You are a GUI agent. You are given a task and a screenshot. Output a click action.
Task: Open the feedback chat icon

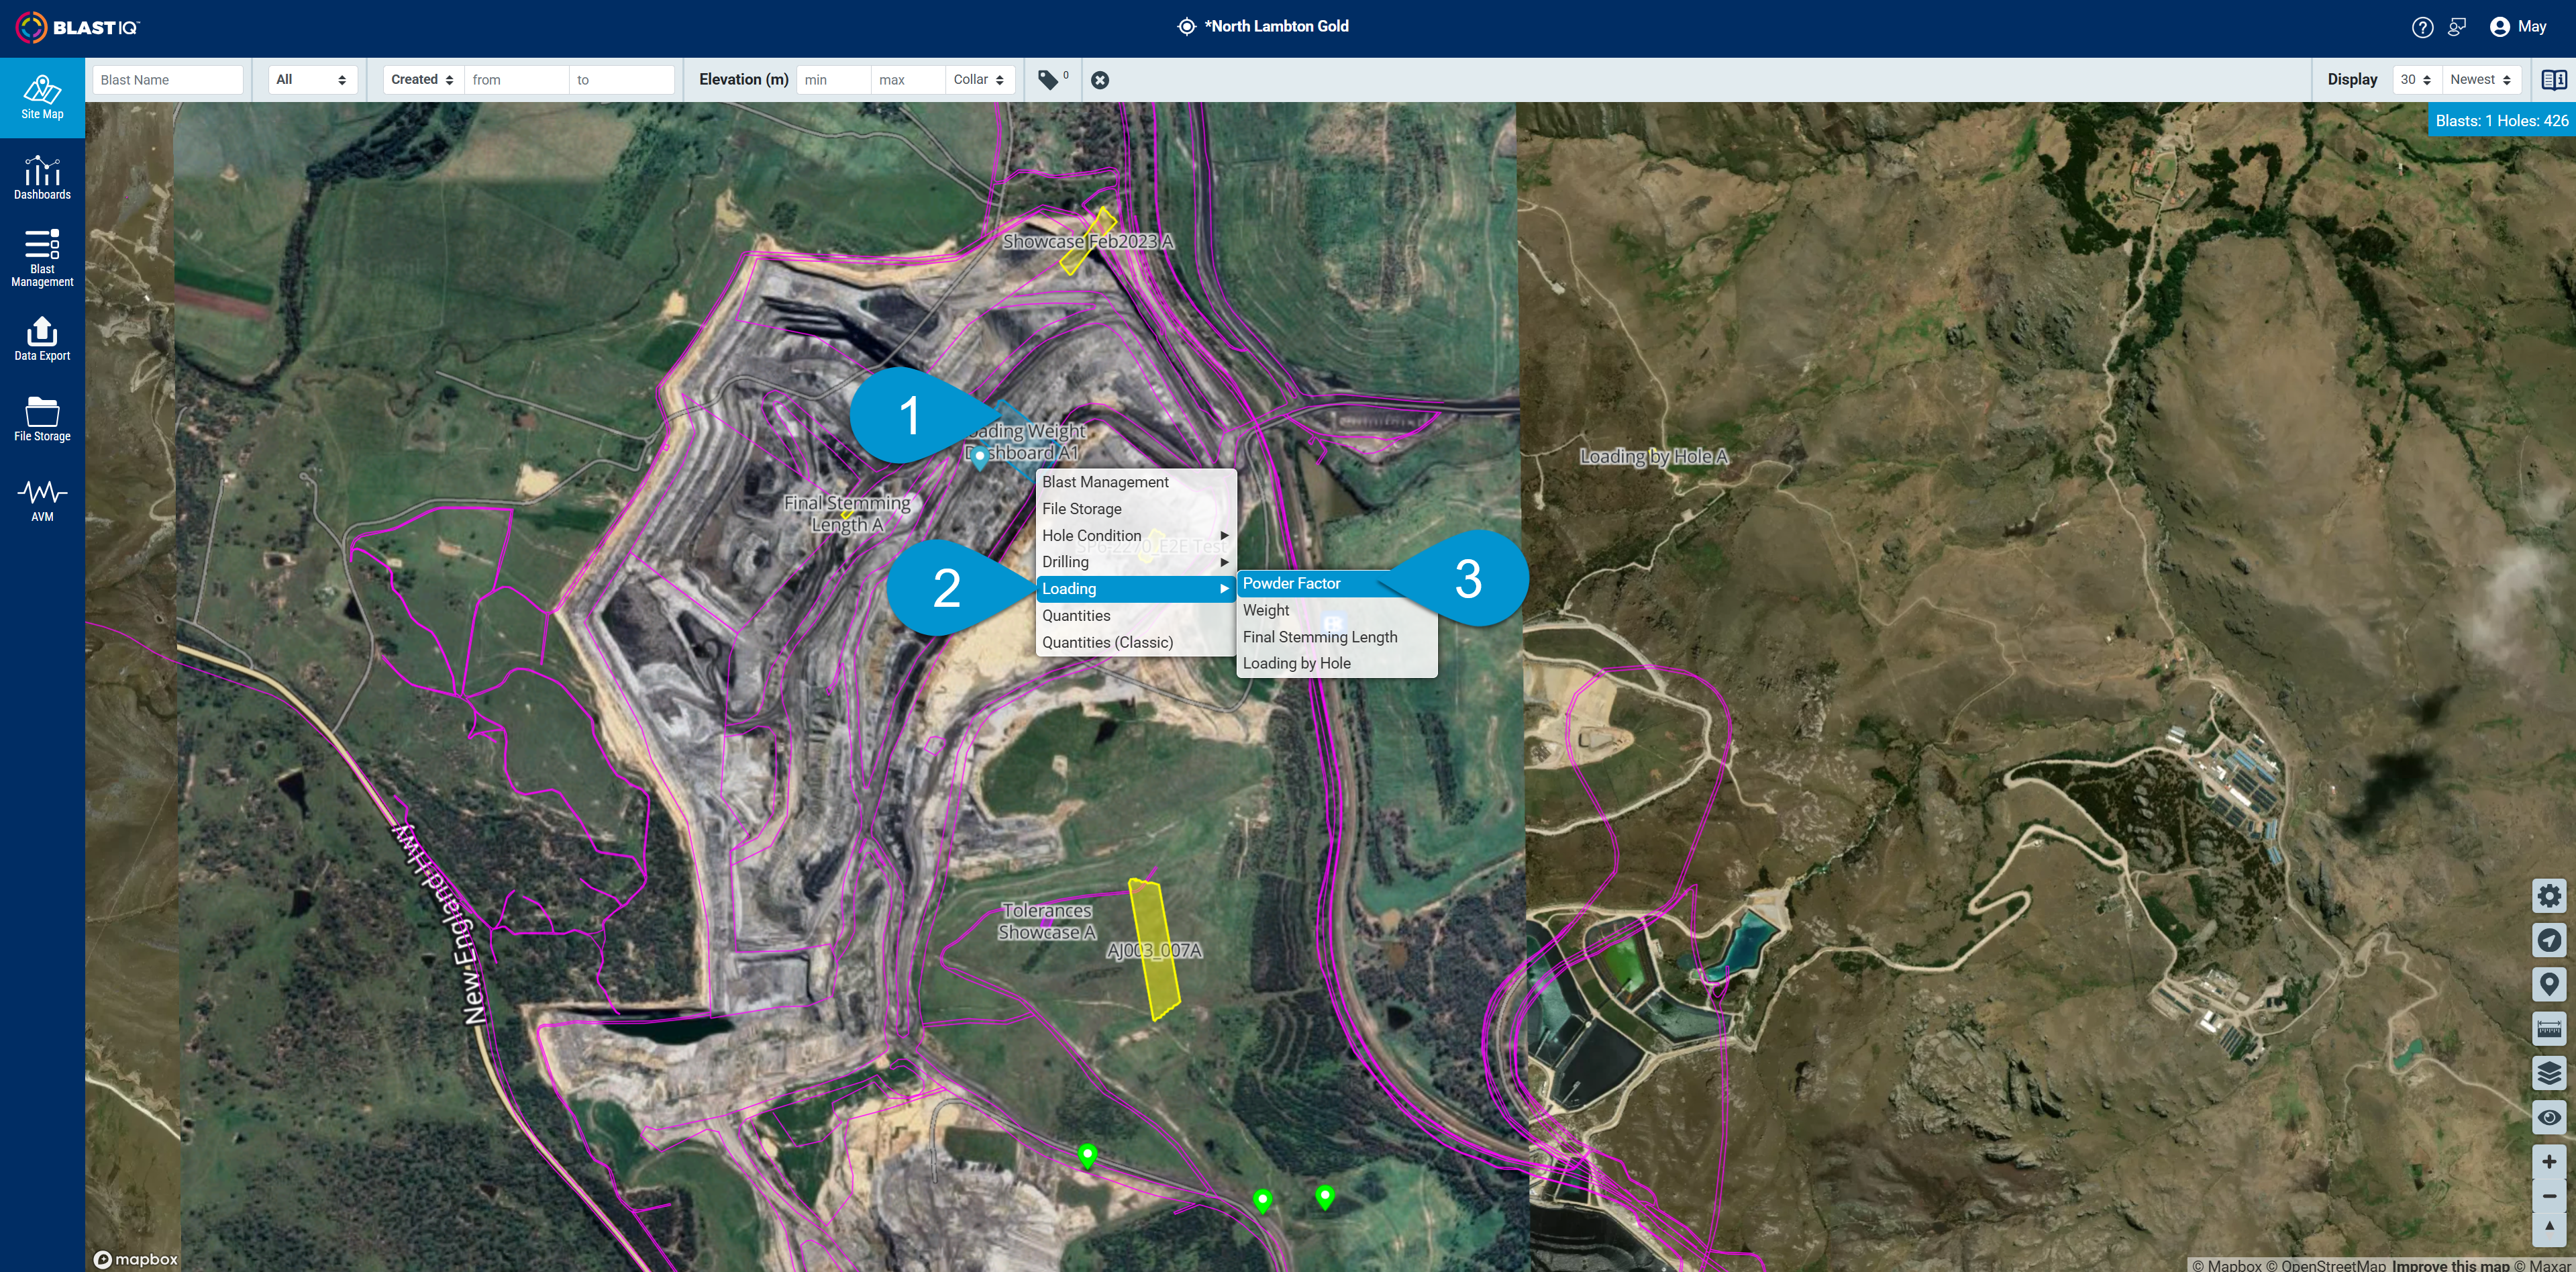(x=2457, y=27)
